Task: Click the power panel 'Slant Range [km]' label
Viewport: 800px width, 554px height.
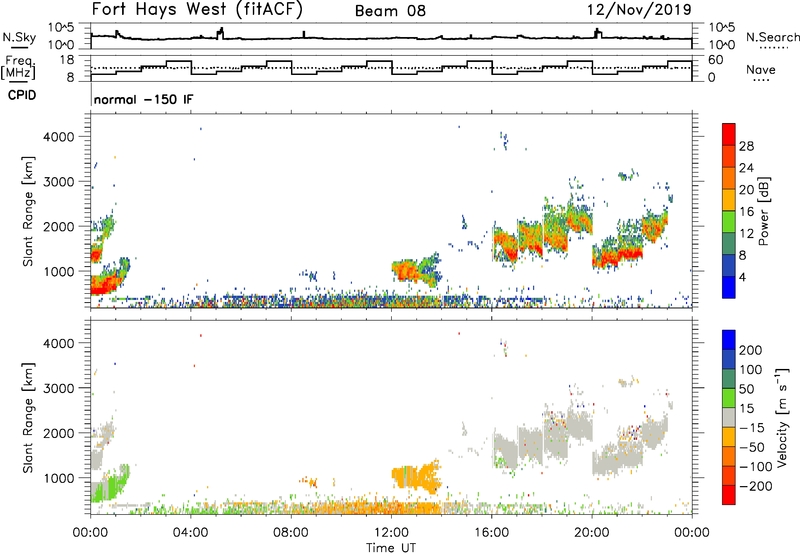Action: coord(27,211)
